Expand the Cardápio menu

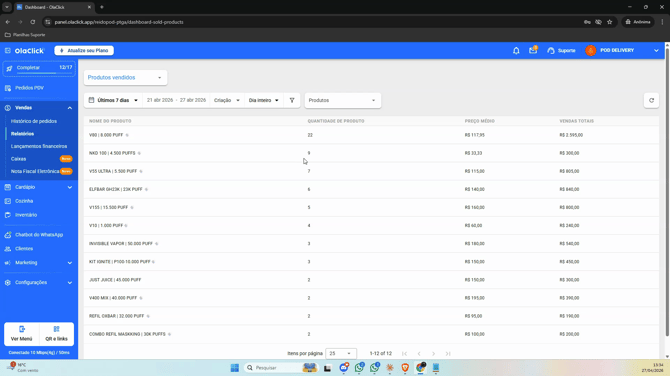coord(39,187)
